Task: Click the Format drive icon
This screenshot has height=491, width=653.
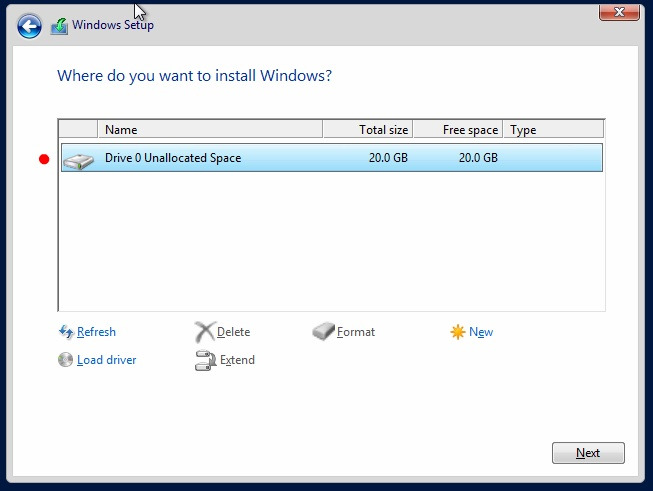Action: click(x=324, y=331)
